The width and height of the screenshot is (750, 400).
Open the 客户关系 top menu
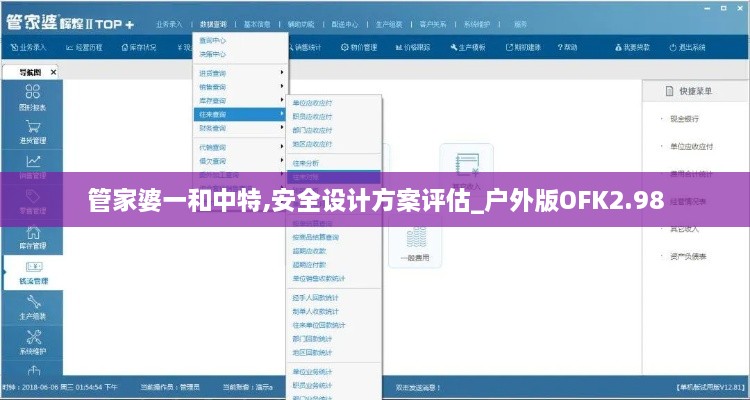(x=433, y=24)
